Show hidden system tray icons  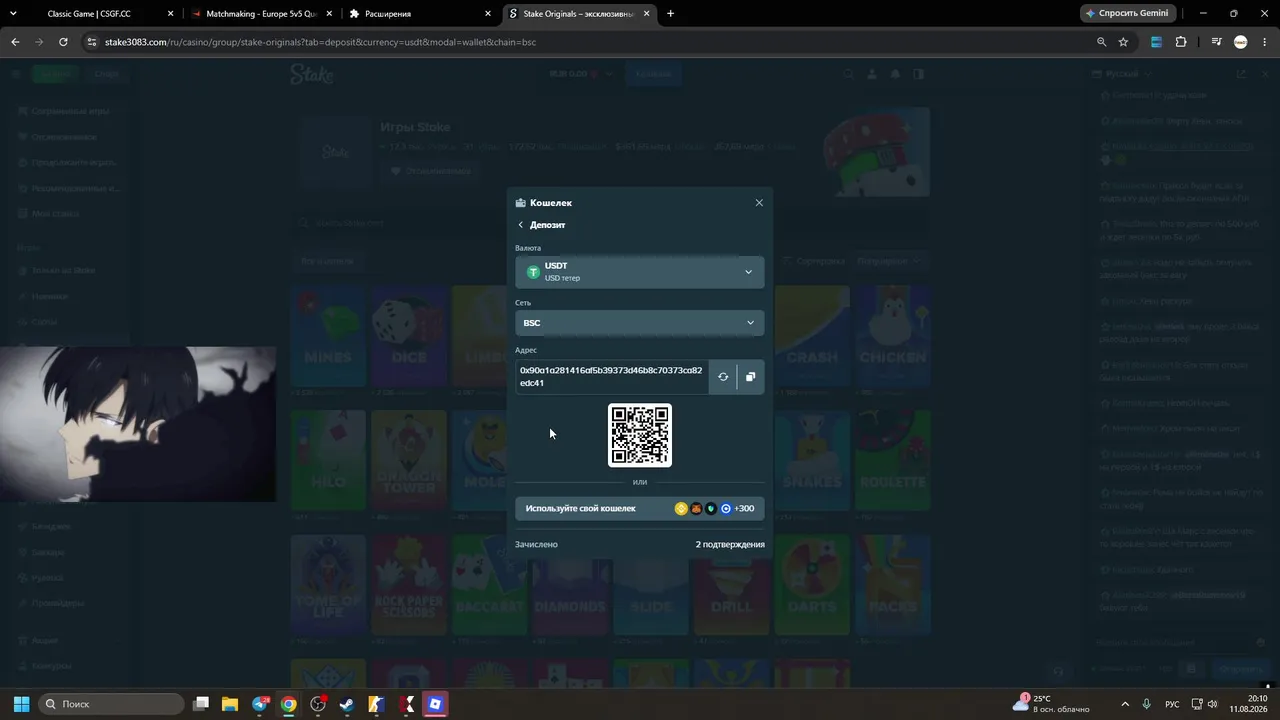coord(1125,704)
